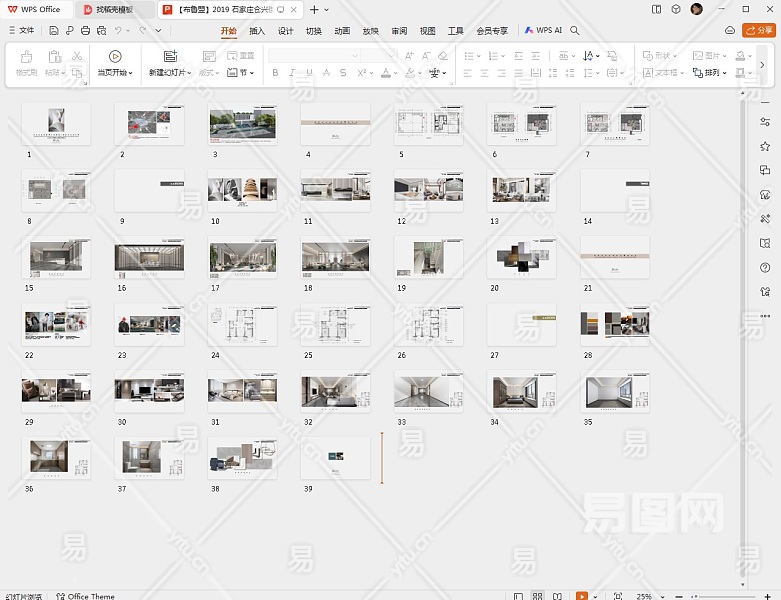Image resolution: width=781 pixels, height=600 pixels.
Task: Click the orange slideshow play button in status bar
Action: pyautogui.click(x=582, y=596)
